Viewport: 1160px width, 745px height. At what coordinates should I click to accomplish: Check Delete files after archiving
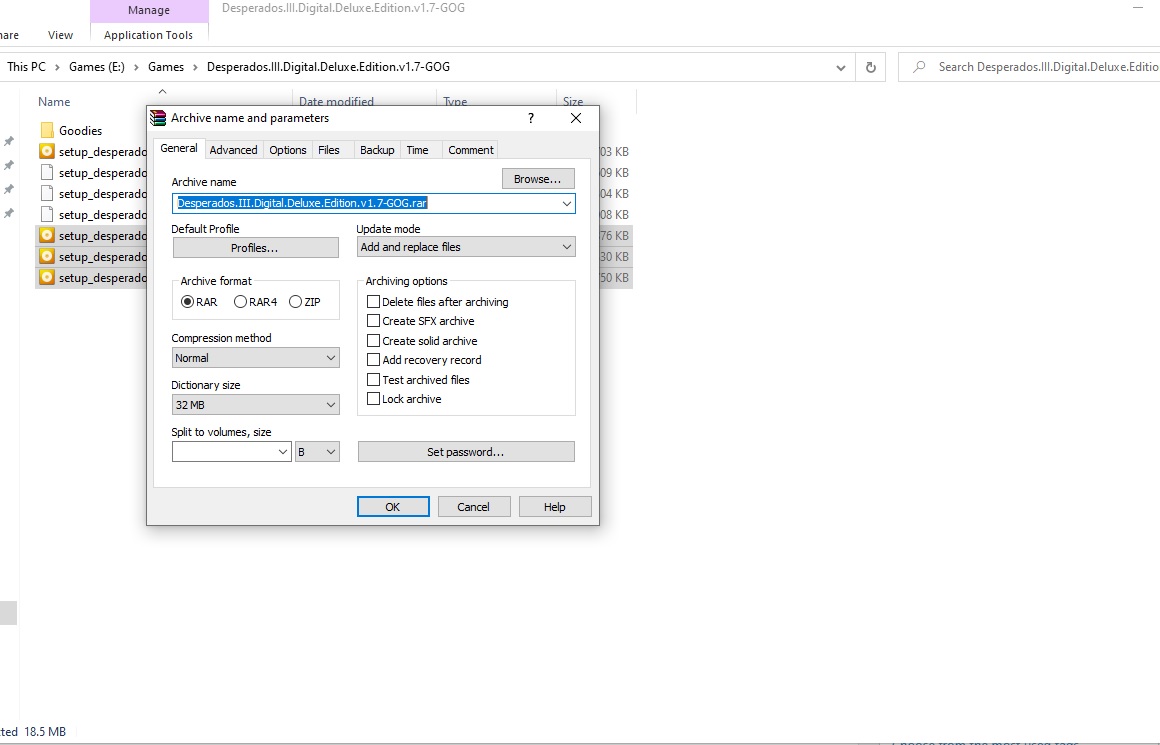(373, 301)
